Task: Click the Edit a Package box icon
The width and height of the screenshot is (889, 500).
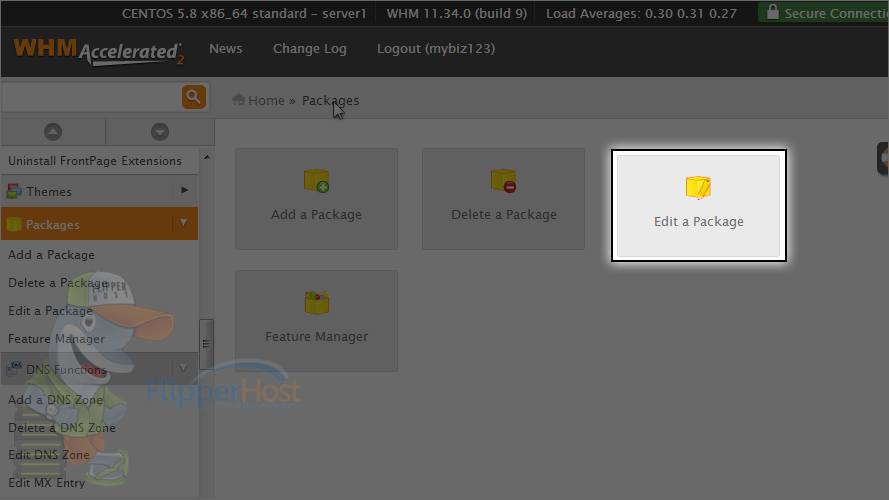Action: [698, 188]
